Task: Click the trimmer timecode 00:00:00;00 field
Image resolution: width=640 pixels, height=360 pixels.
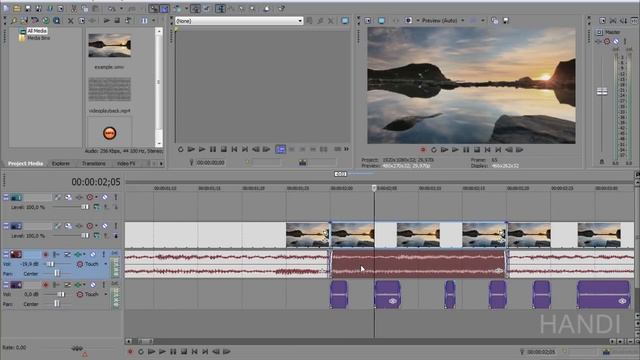Action: (x=210, y=162)
